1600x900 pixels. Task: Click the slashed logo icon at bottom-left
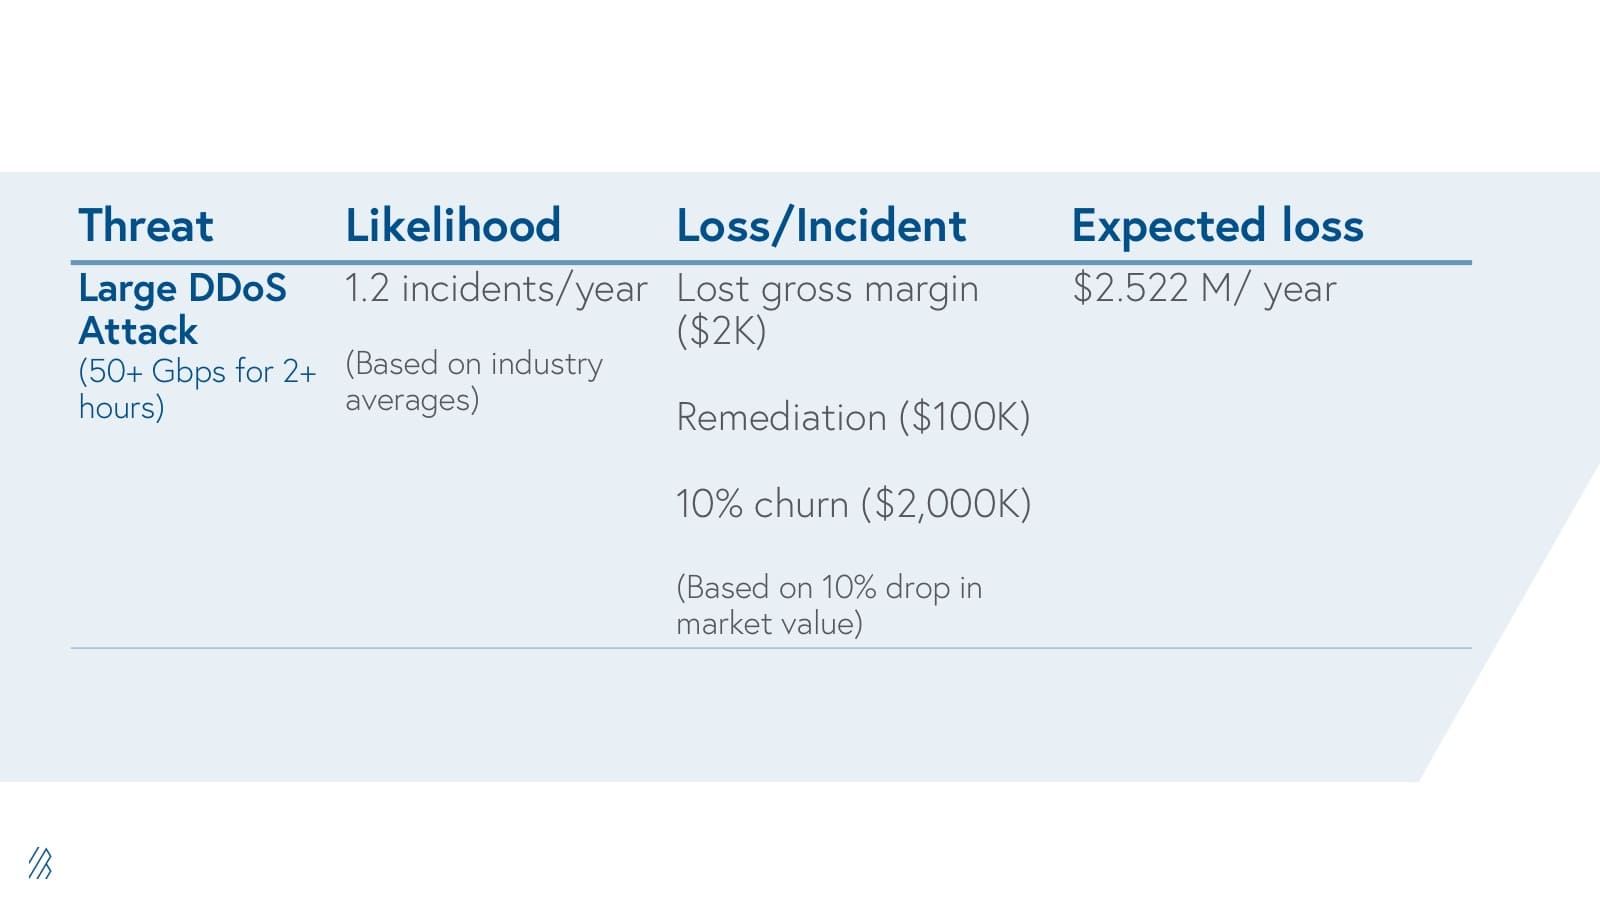[x=40, y=863]
